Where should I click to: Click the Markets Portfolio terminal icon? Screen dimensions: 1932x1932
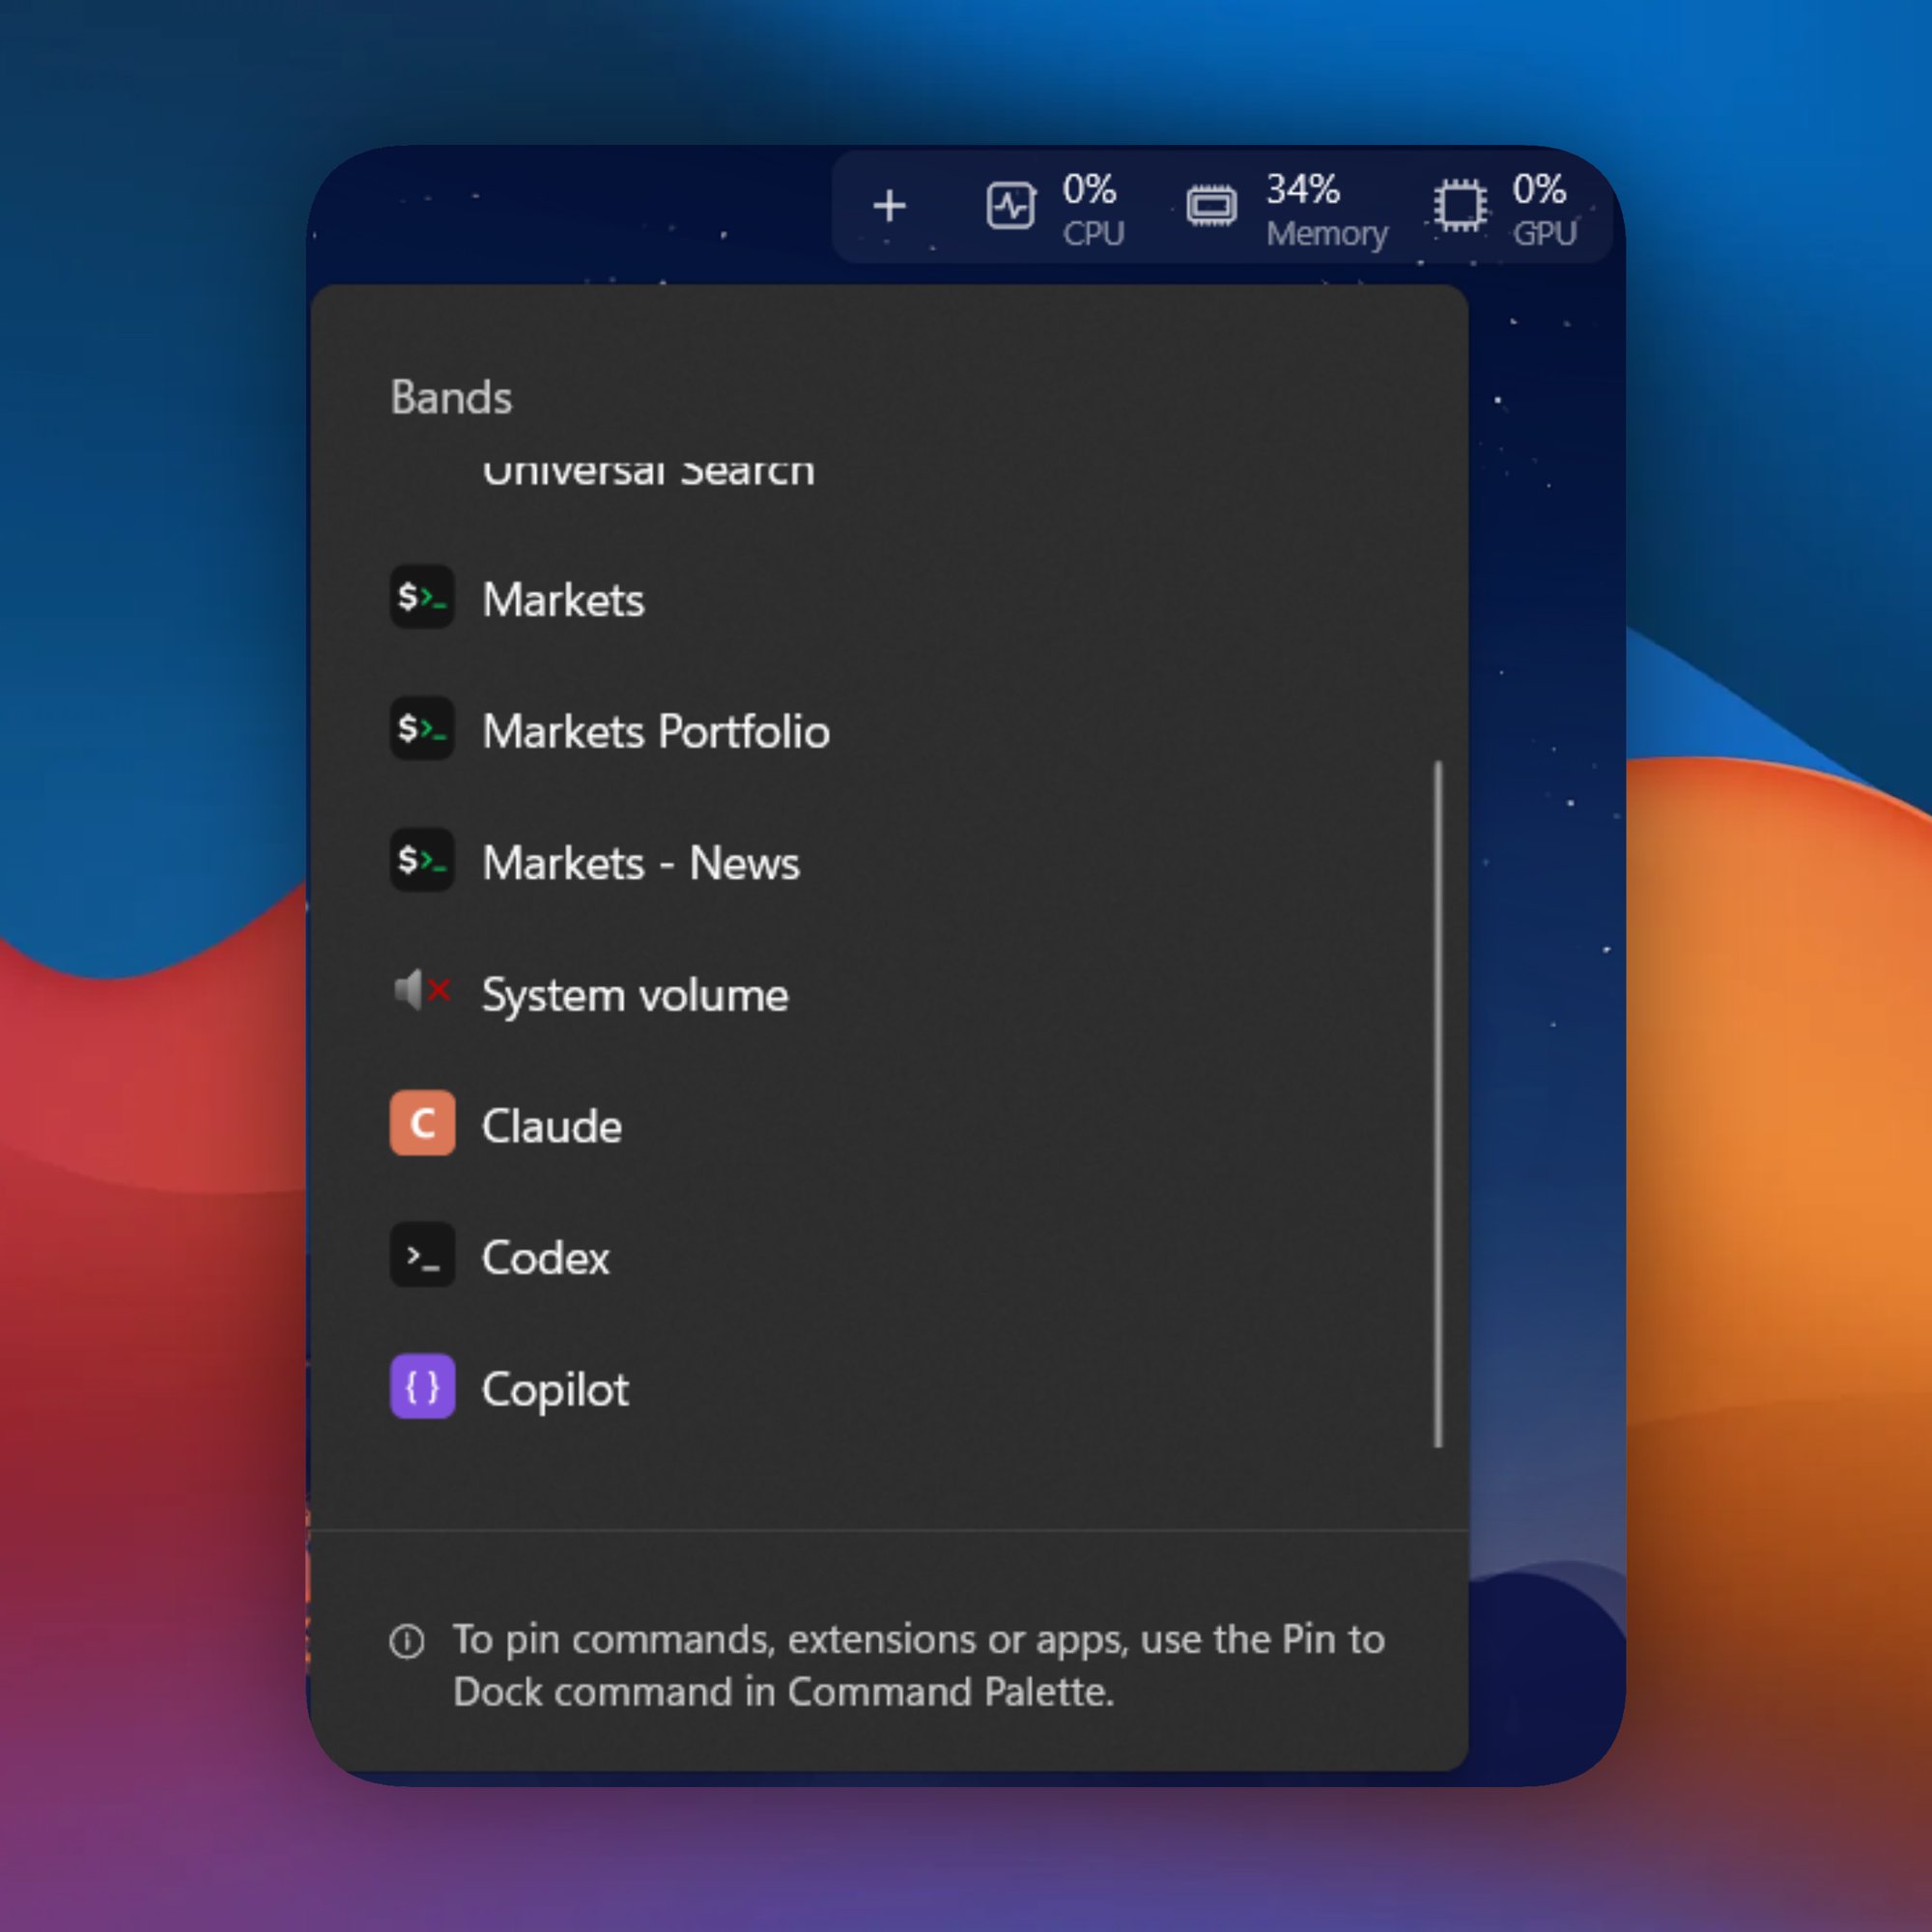coord(422,728)
